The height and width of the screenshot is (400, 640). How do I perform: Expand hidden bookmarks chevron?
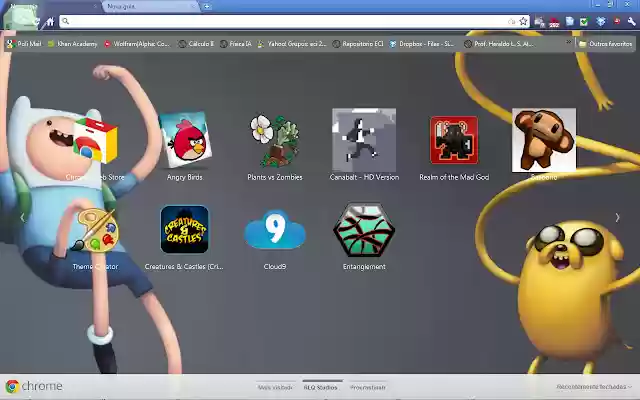coord(568,42)
